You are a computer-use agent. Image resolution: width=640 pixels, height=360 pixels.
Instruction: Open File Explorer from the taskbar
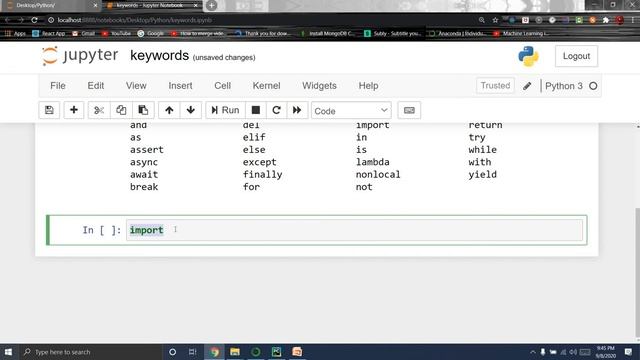coord(235,352)
